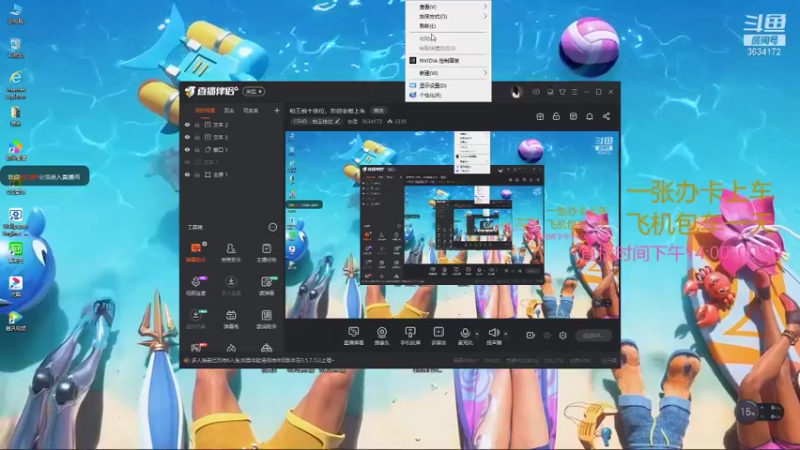This screenshot has width=800, height=450.
Task: Toggle visibility of the 窗口 1 source
Action: point(187,149)
